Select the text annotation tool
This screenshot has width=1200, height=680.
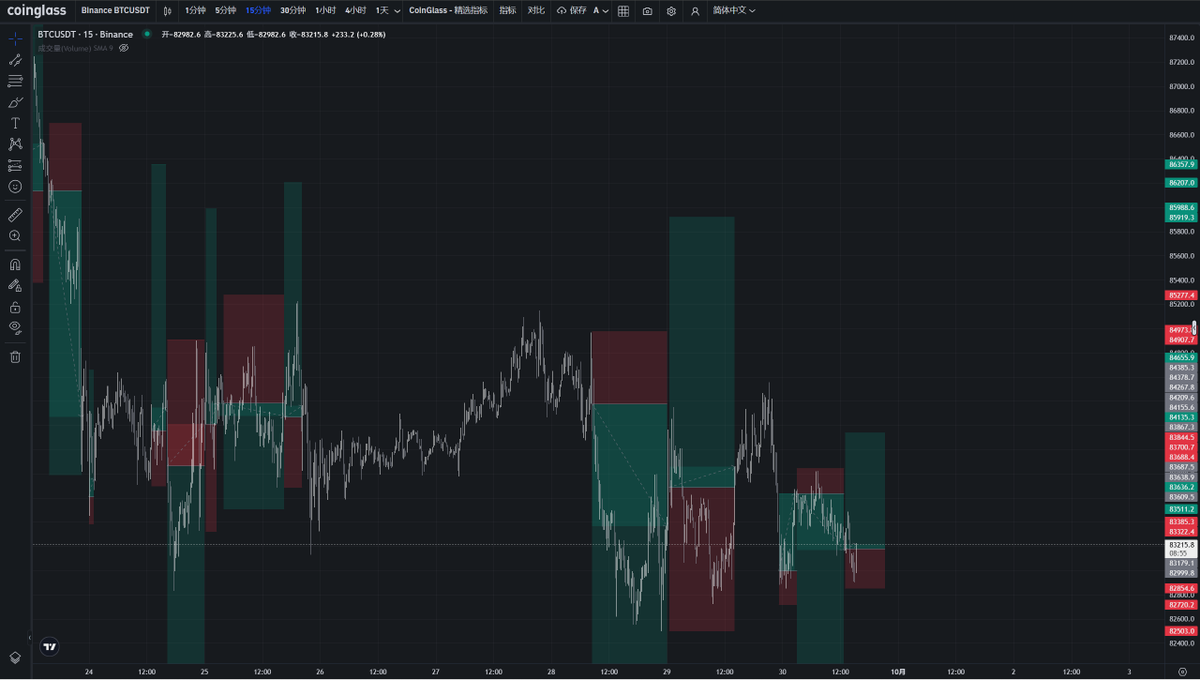15,123
